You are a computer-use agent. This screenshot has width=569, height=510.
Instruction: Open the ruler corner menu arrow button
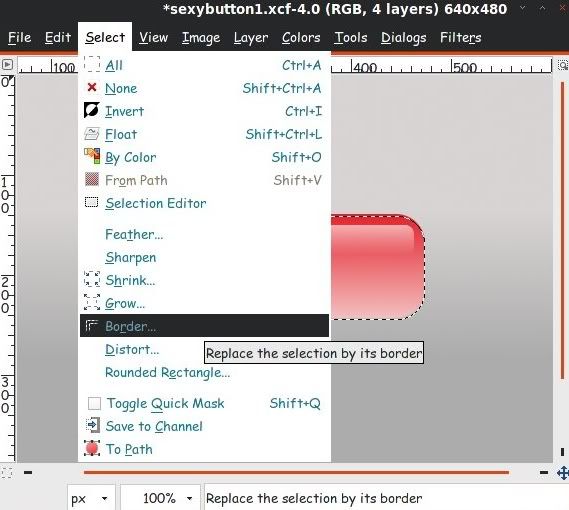tap(7, 65)
